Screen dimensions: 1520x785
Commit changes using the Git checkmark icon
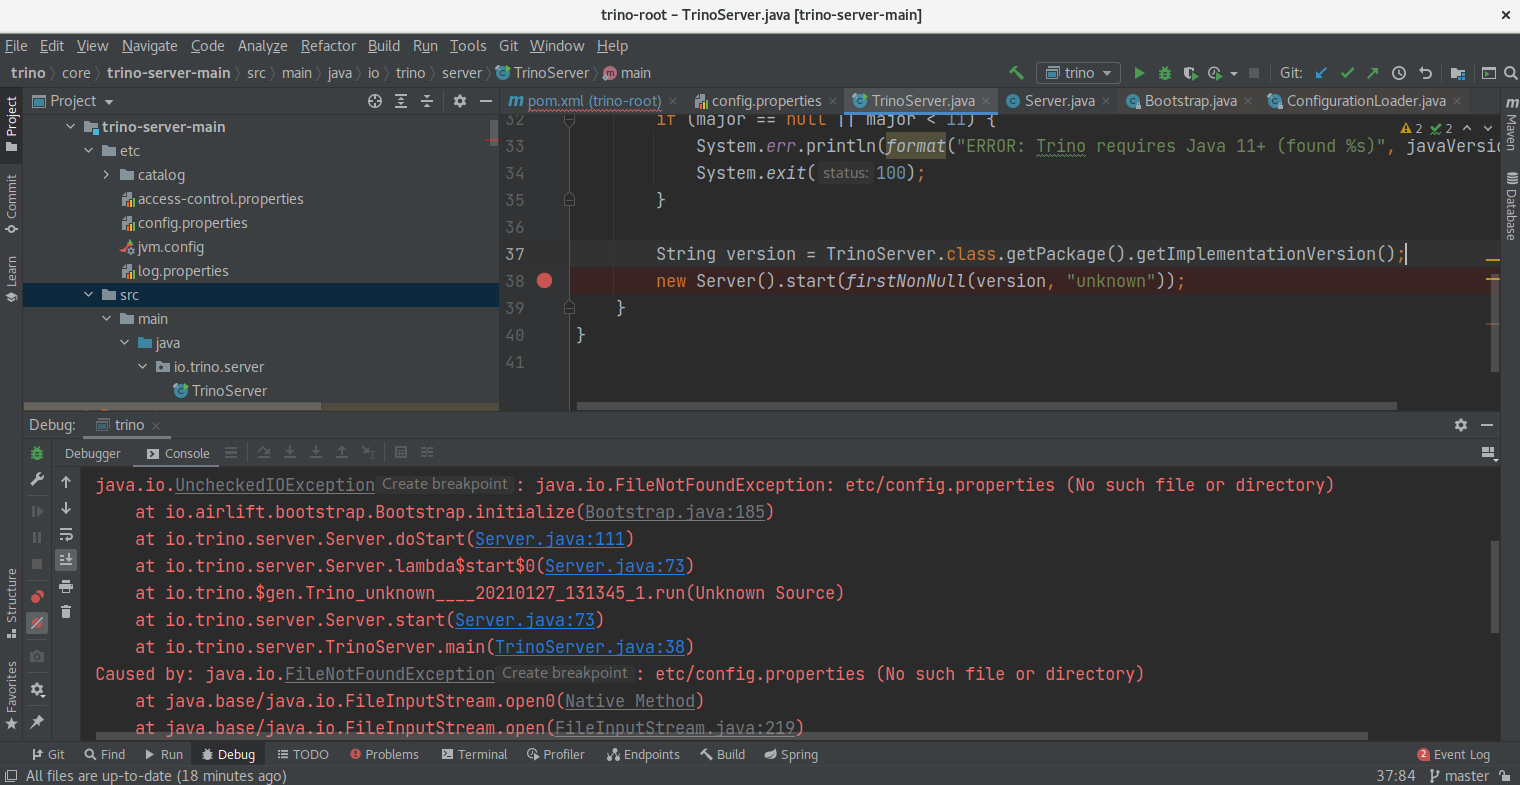pos(1347,73)
